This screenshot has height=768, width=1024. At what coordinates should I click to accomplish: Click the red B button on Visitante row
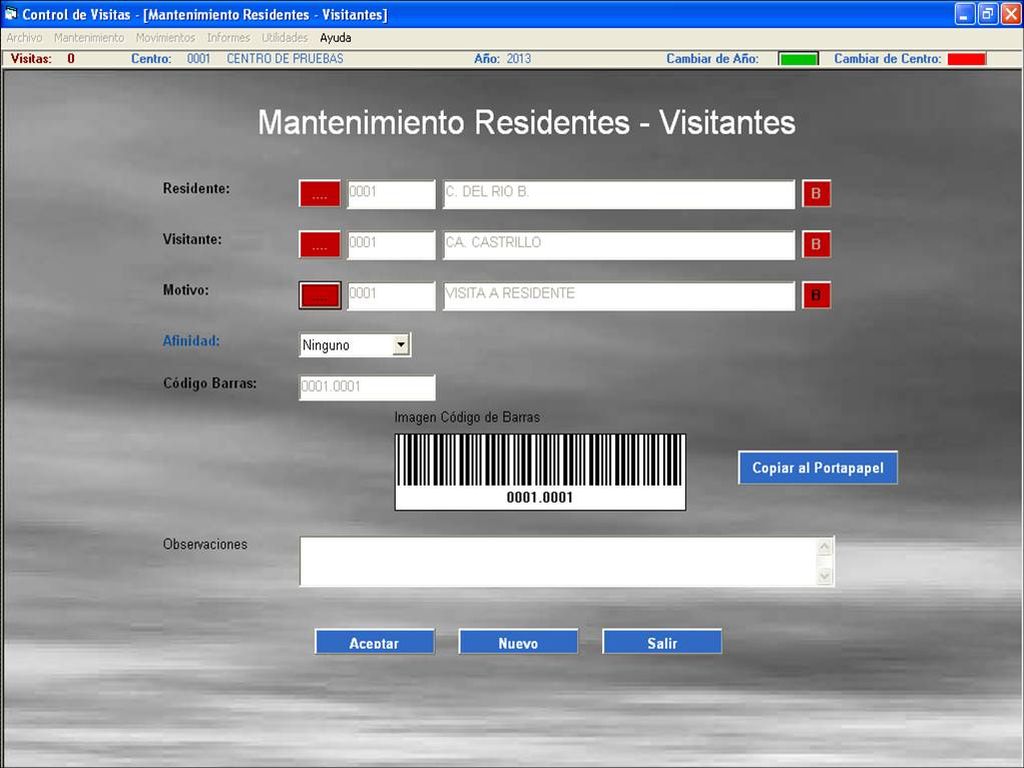click(x=816, y=244)
